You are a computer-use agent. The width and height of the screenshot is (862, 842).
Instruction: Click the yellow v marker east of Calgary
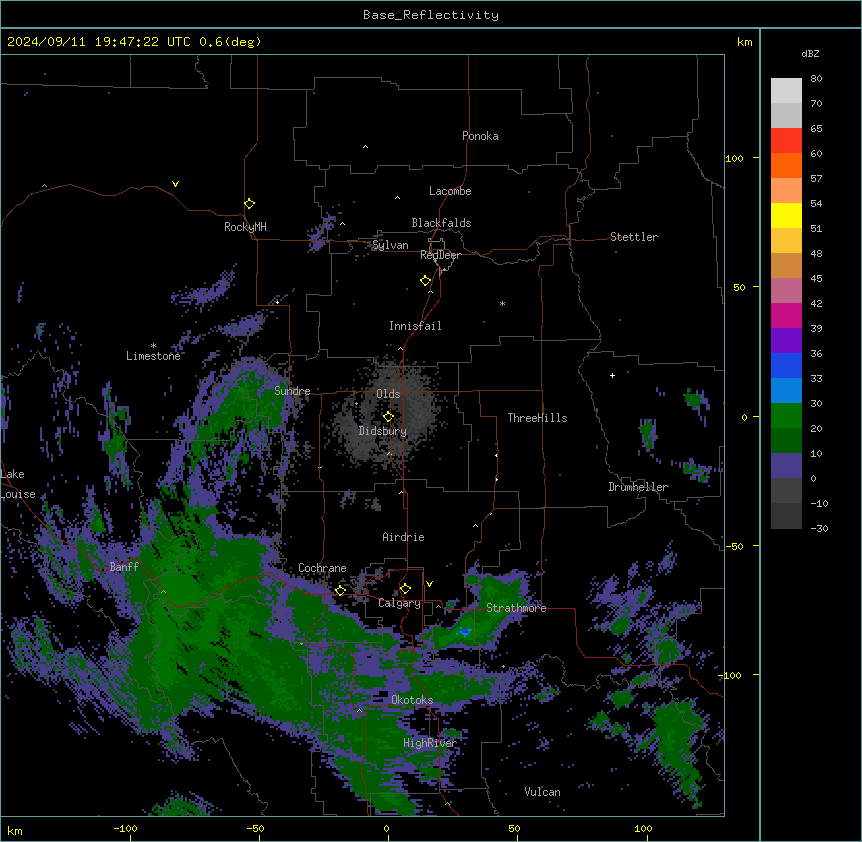[x=429, y=584]
